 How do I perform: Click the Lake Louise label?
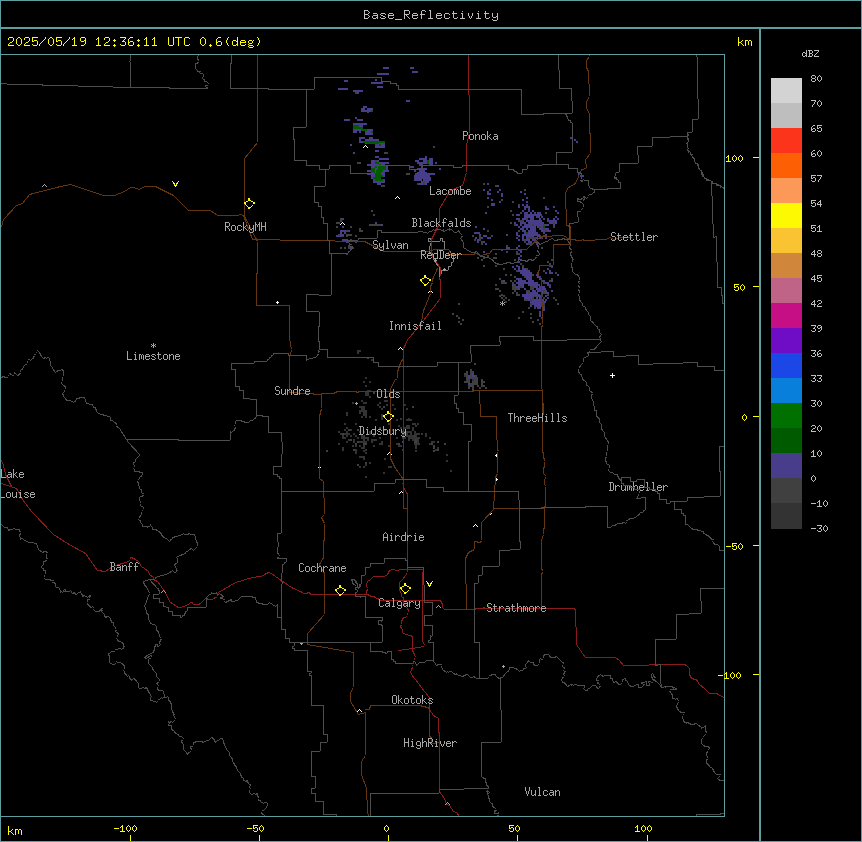pos(16,484)
